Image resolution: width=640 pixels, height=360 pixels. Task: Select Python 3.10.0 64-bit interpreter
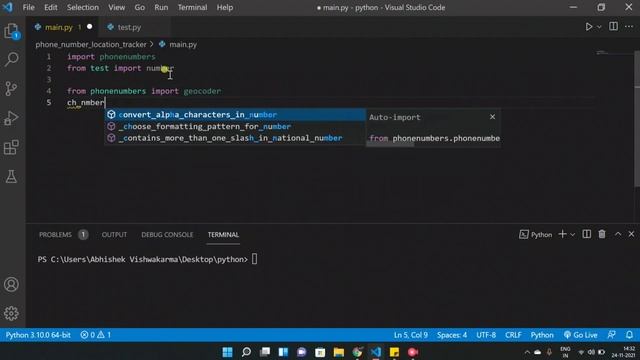click(x=38, y=335)
